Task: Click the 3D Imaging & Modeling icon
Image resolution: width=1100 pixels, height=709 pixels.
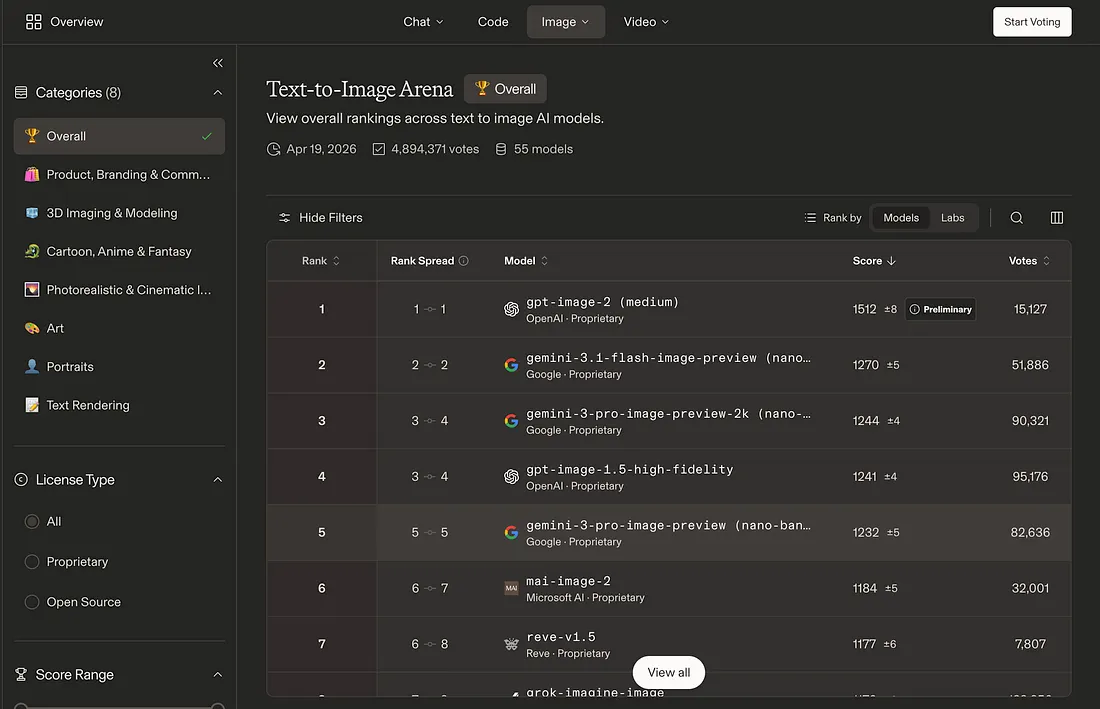Action: tap(32, 213)
